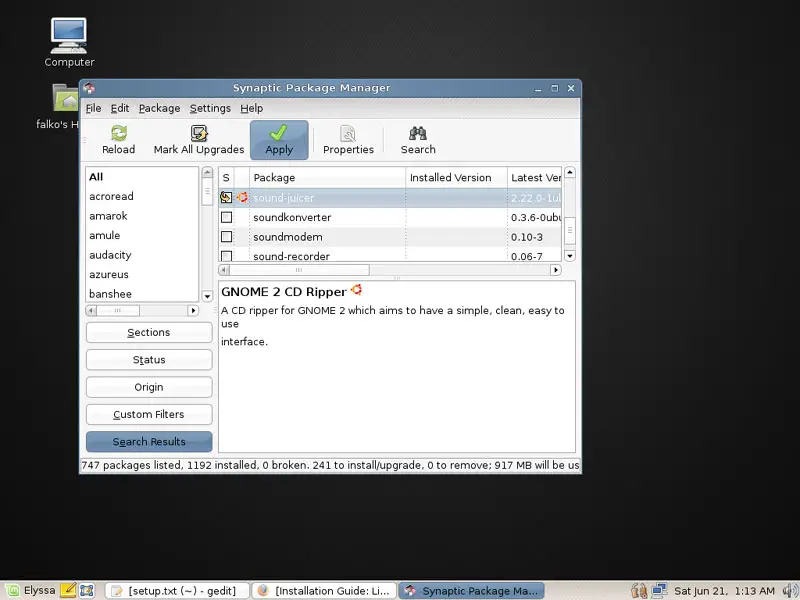Mark the sound-recorder checkbox

pyautogui.click(x=227, y=256)
